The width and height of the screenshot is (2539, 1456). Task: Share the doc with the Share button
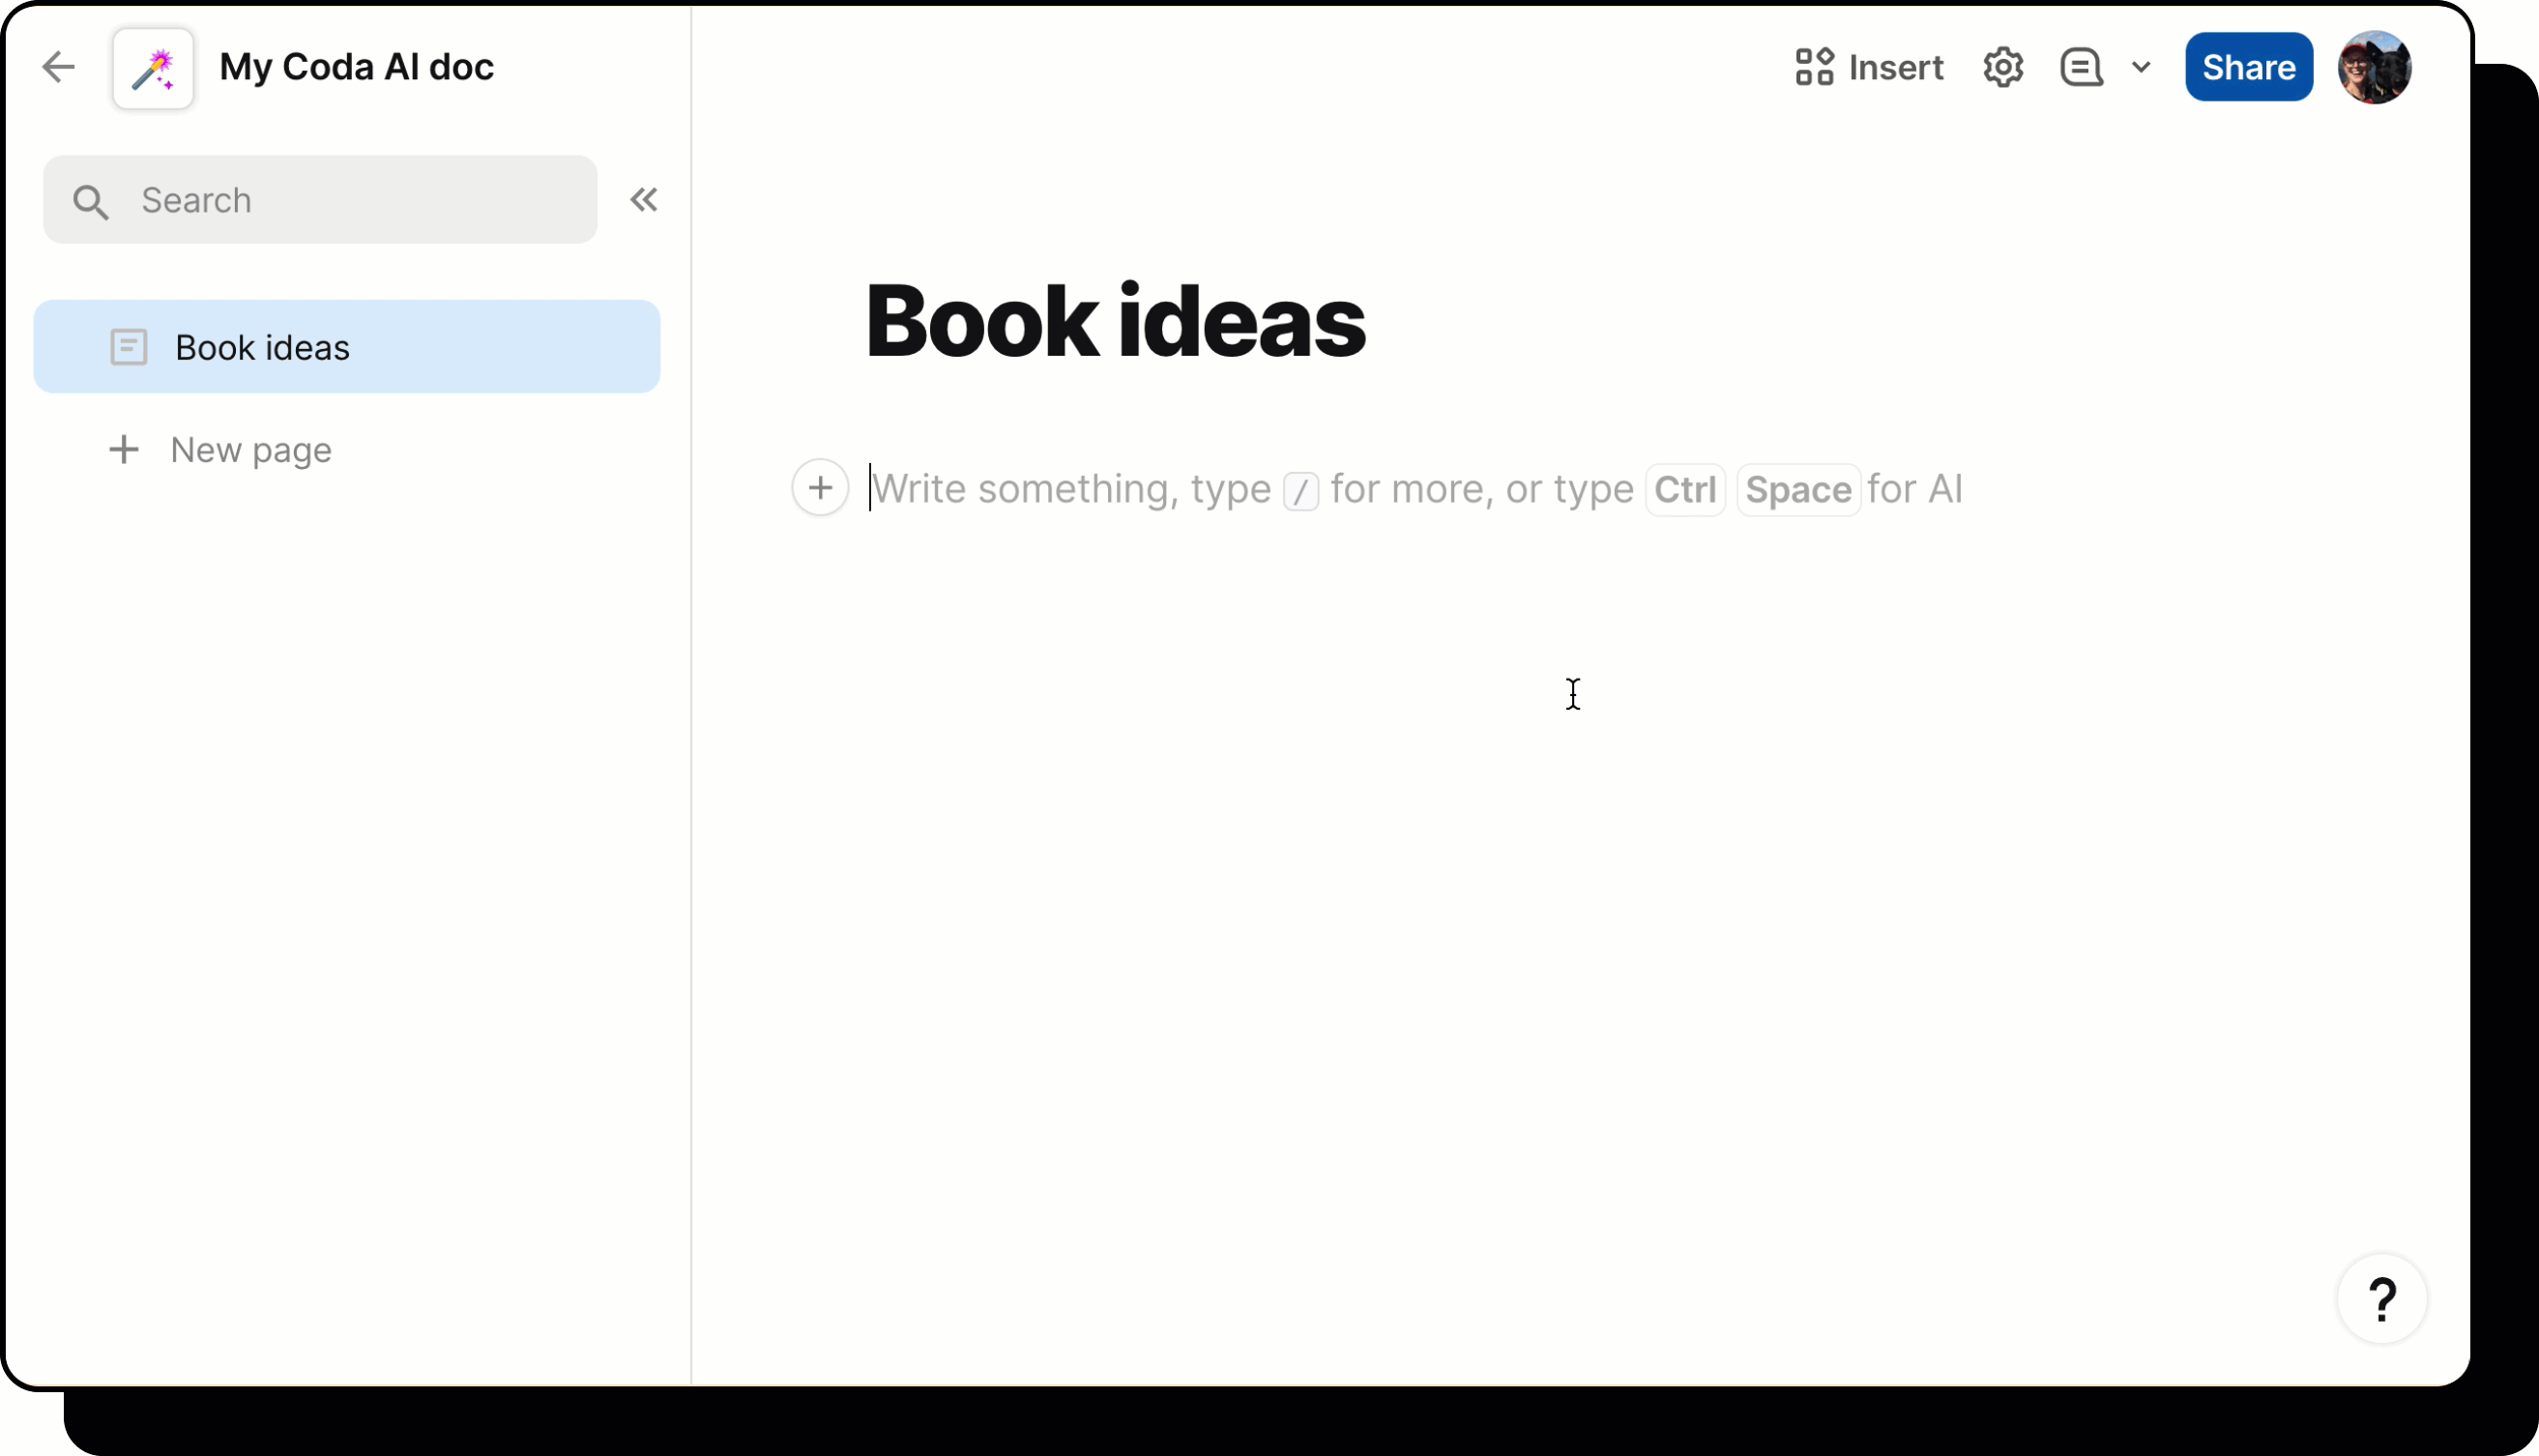click(2248, 67)
